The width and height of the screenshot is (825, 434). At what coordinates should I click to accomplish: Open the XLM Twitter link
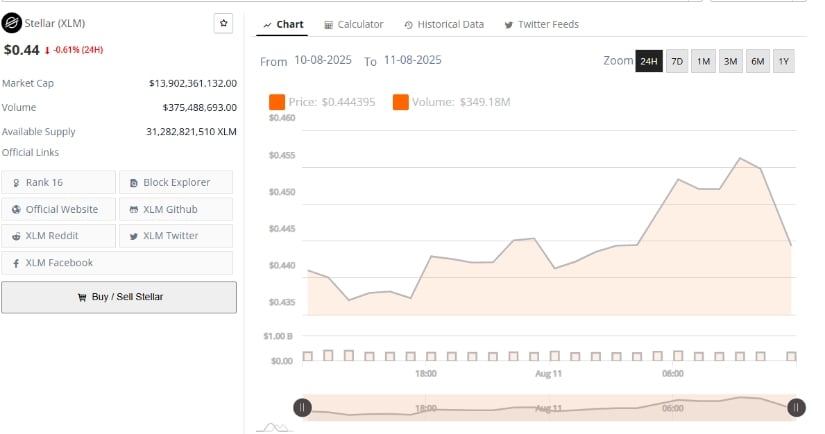pyautogui.click(x=175, y=236)
